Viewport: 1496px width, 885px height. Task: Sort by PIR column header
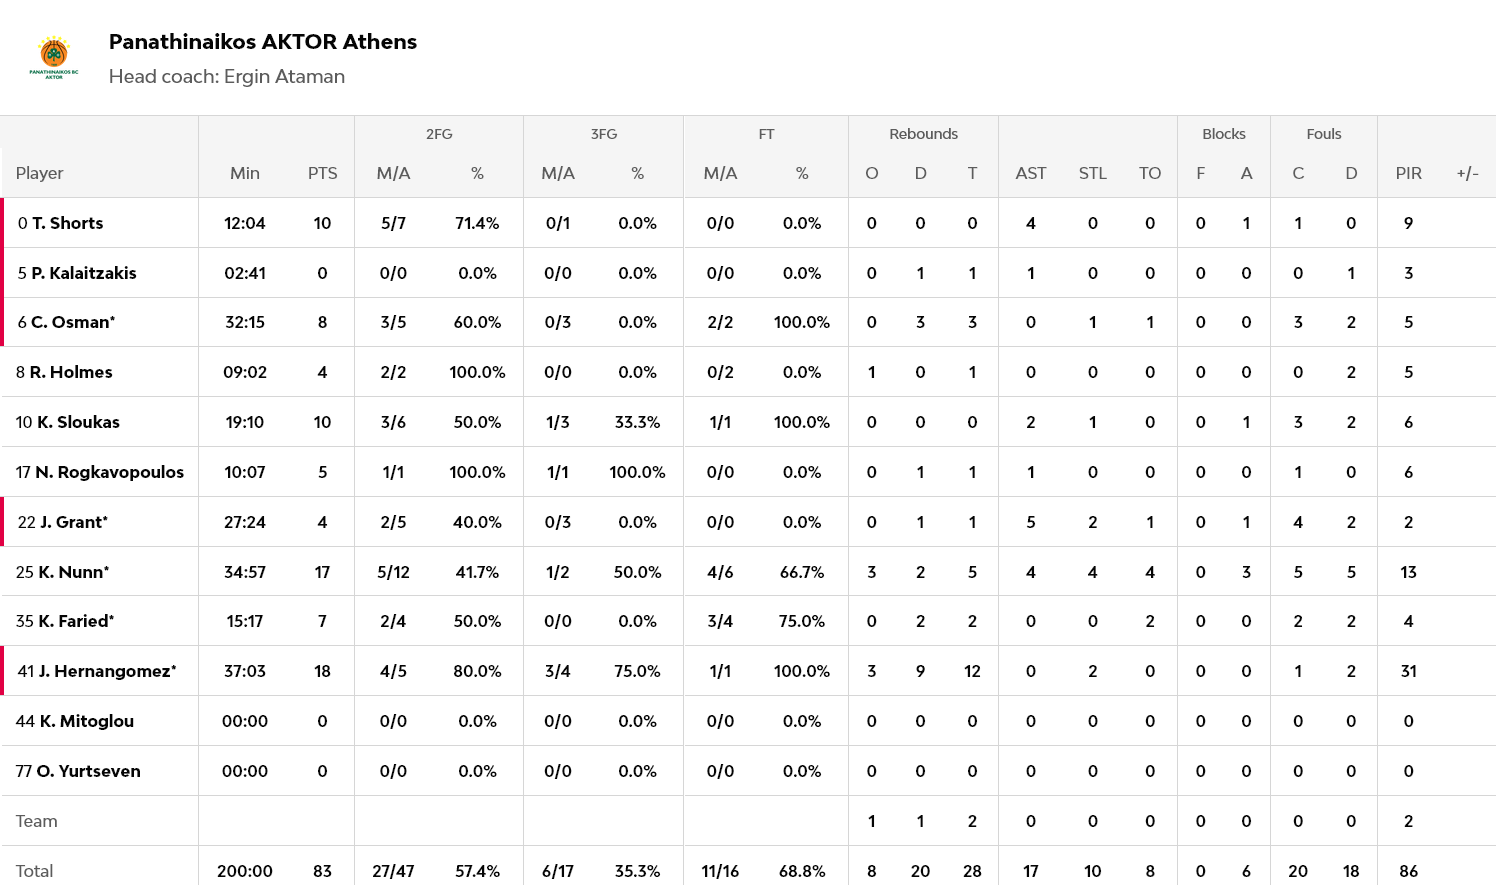1408,173
